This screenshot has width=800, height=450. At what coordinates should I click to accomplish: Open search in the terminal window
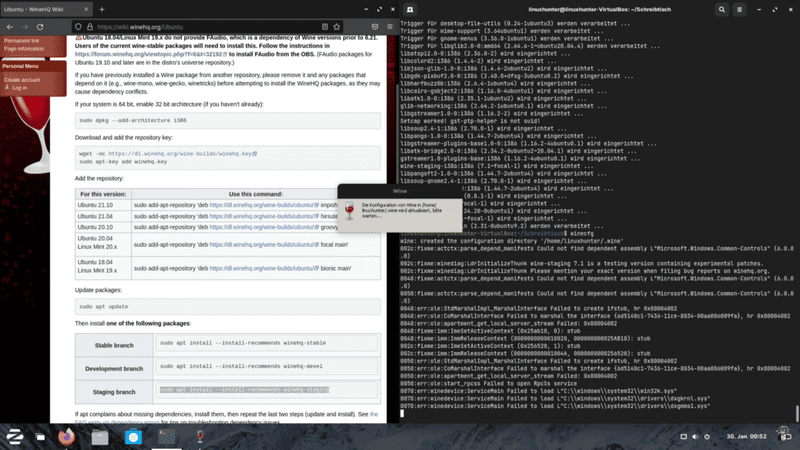tap(721, 9)
